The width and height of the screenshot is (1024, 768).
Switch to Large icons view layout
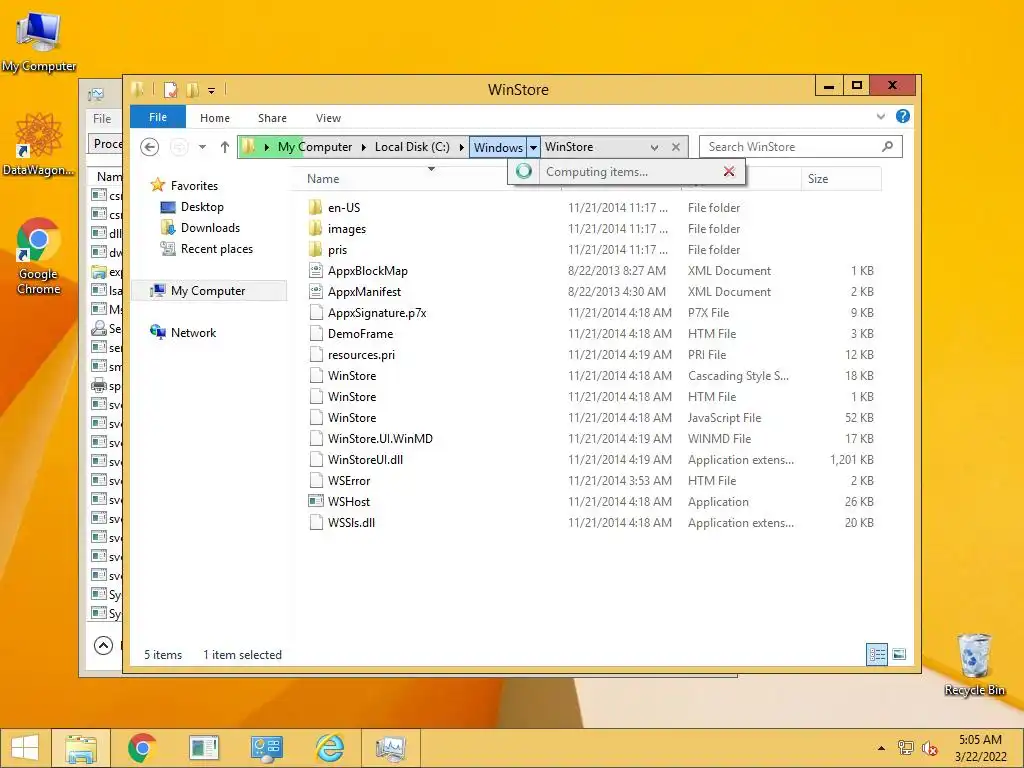[899, 654]
